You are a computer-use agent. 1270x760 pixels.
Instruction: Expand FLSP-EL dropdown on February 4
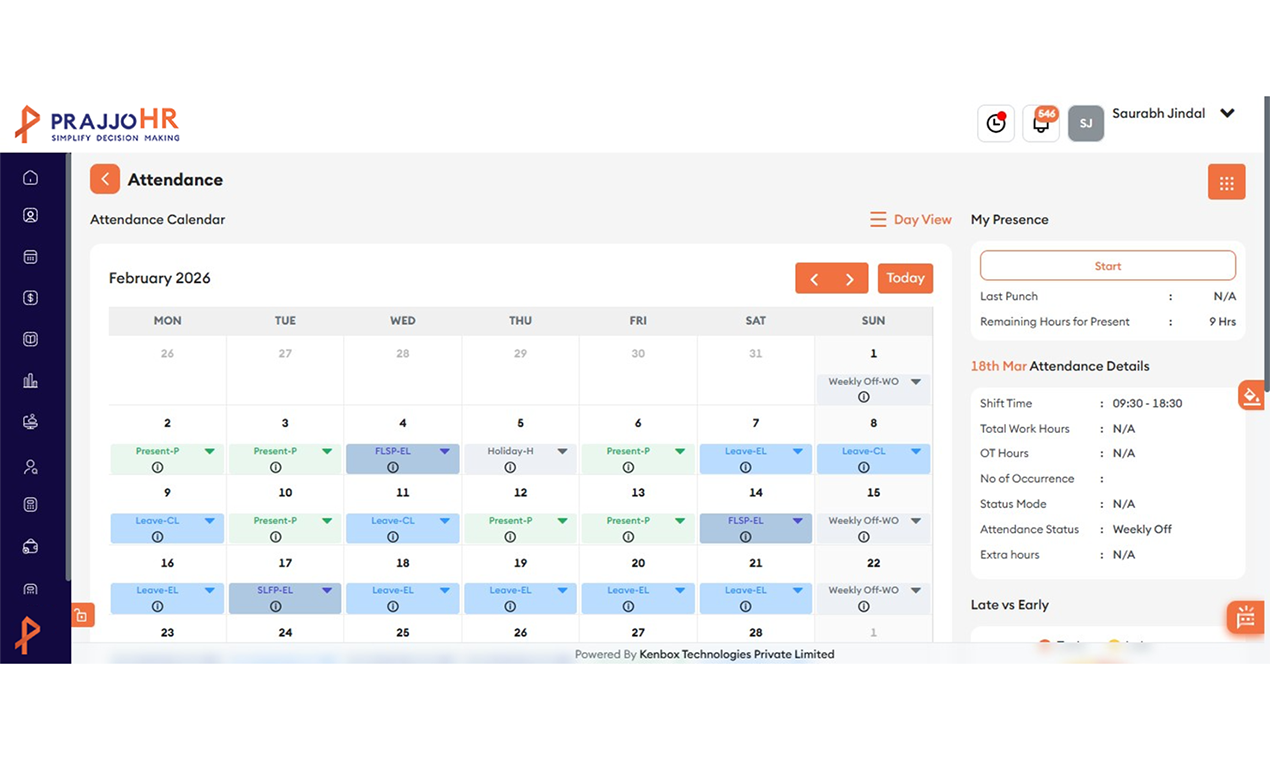pyautogui.click(x=445, y=452)
